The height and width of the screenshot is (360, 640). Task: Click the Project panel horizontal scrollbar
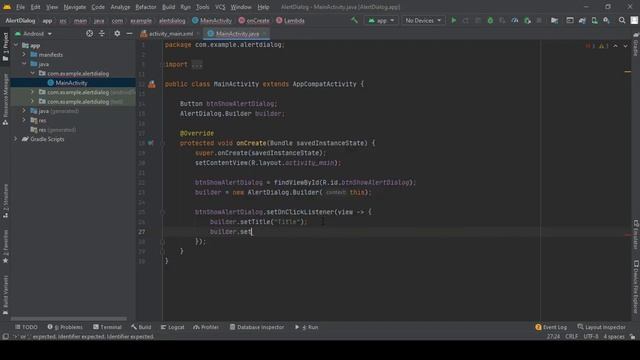click(69, 318)
